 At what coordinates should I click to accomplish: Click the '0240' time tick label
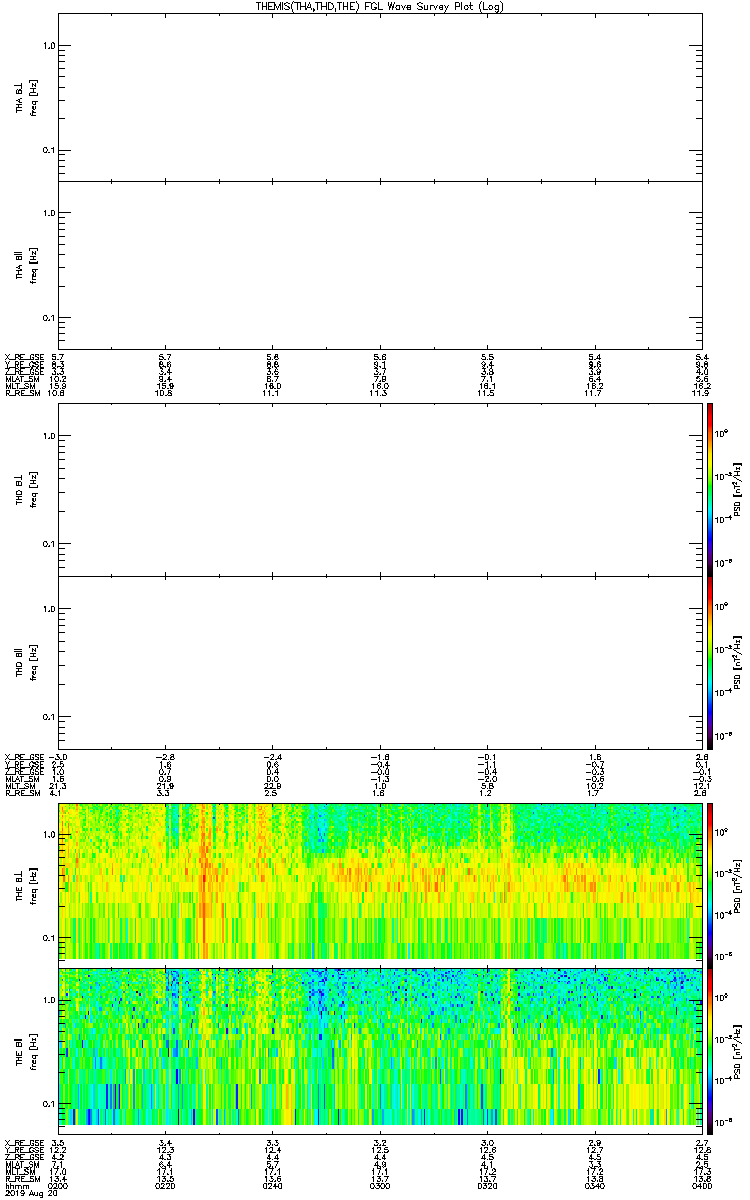273,1184
